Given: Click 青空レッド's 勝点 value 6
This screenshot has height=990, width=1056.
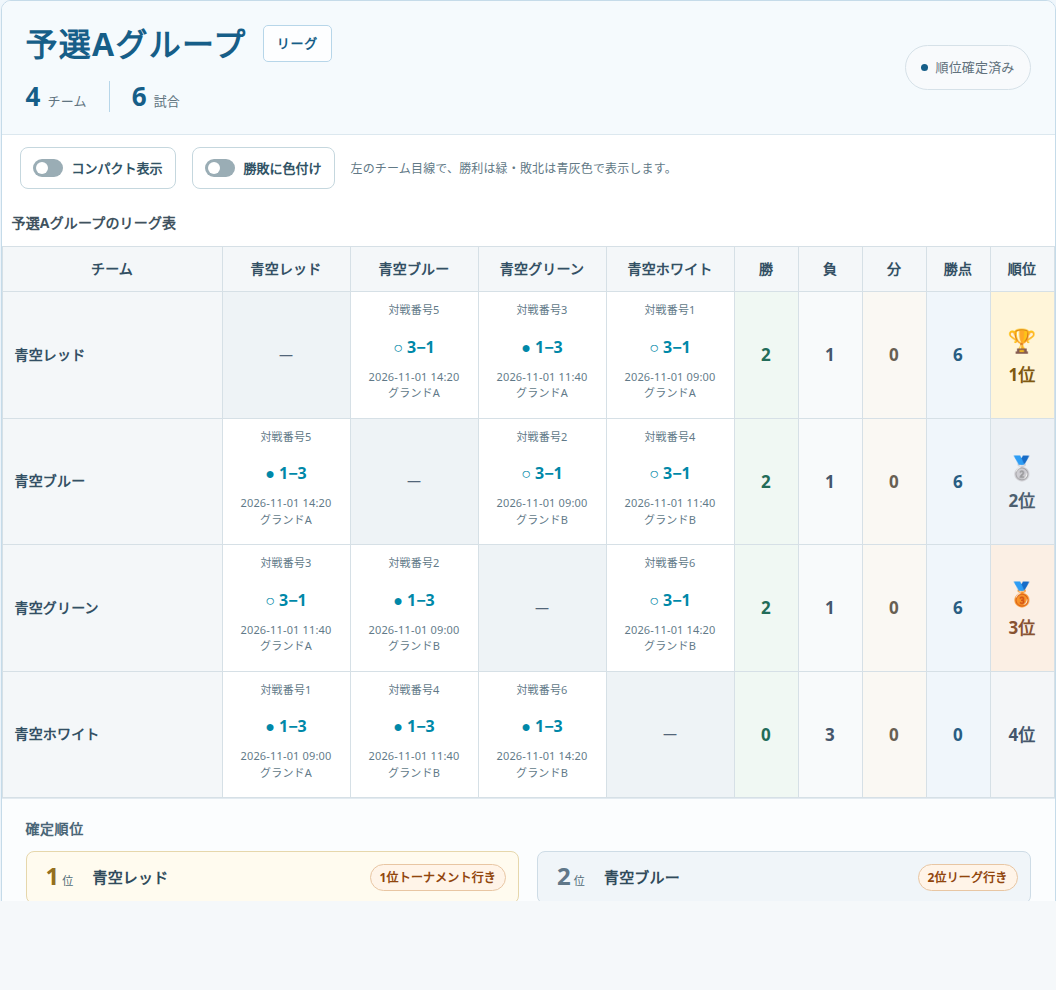Looking at the screenshot, I should [958, 355].
